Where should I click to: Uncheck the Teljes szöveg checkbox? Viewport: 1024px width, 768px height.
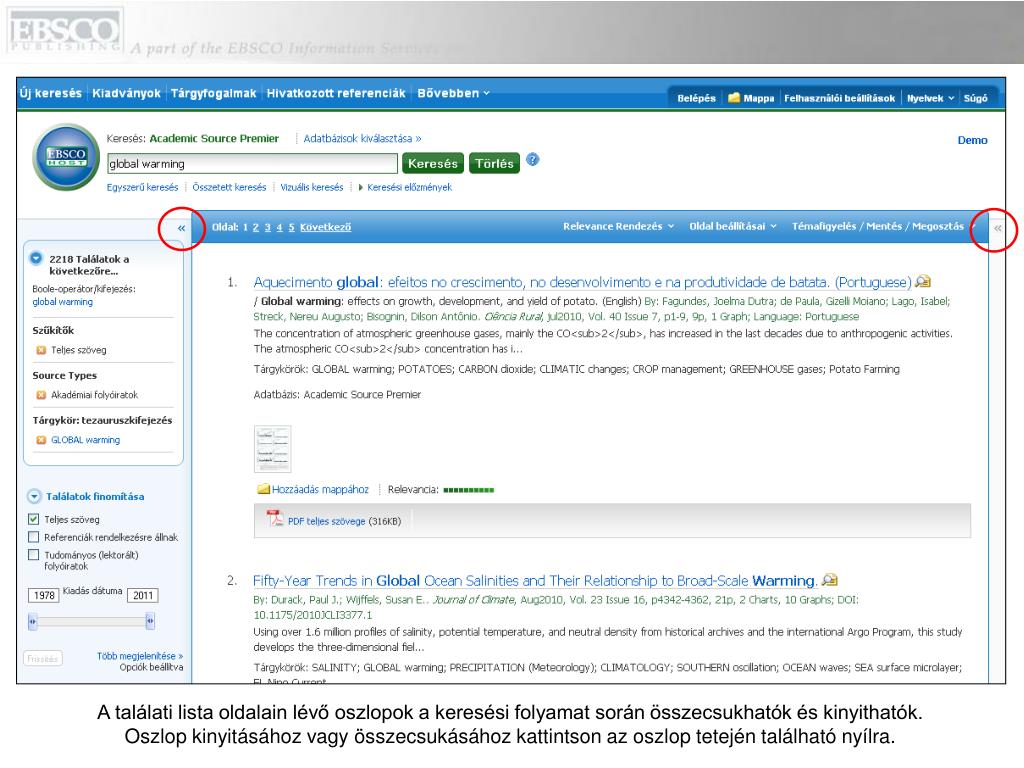(33, 519)
